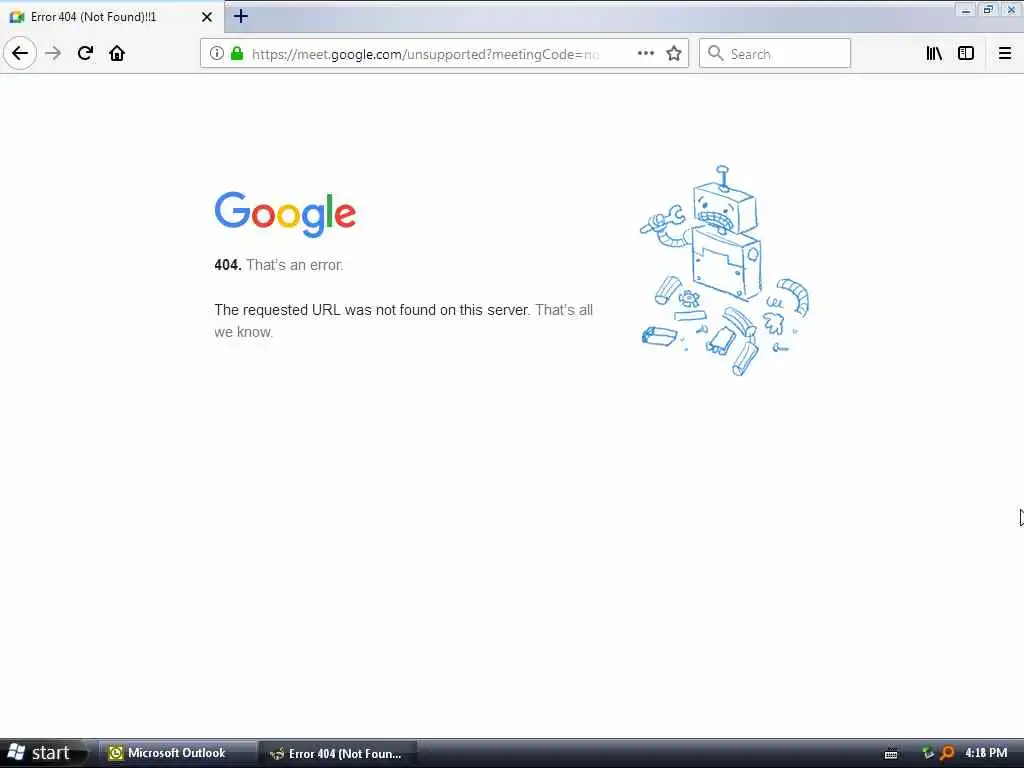Open the Library bookmarks and history button

934,54
